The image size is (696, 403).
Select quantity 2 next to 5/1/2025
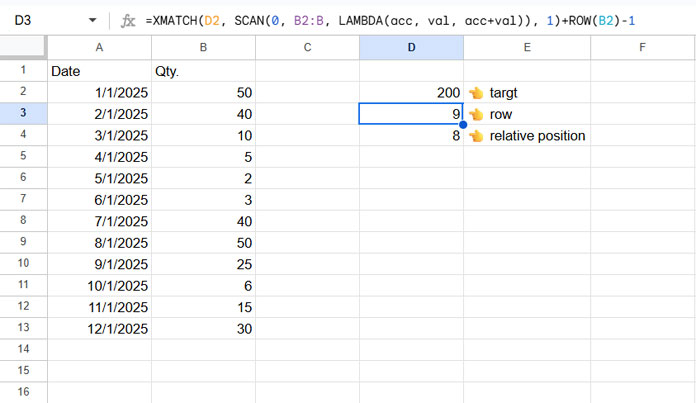coord(203,178)
